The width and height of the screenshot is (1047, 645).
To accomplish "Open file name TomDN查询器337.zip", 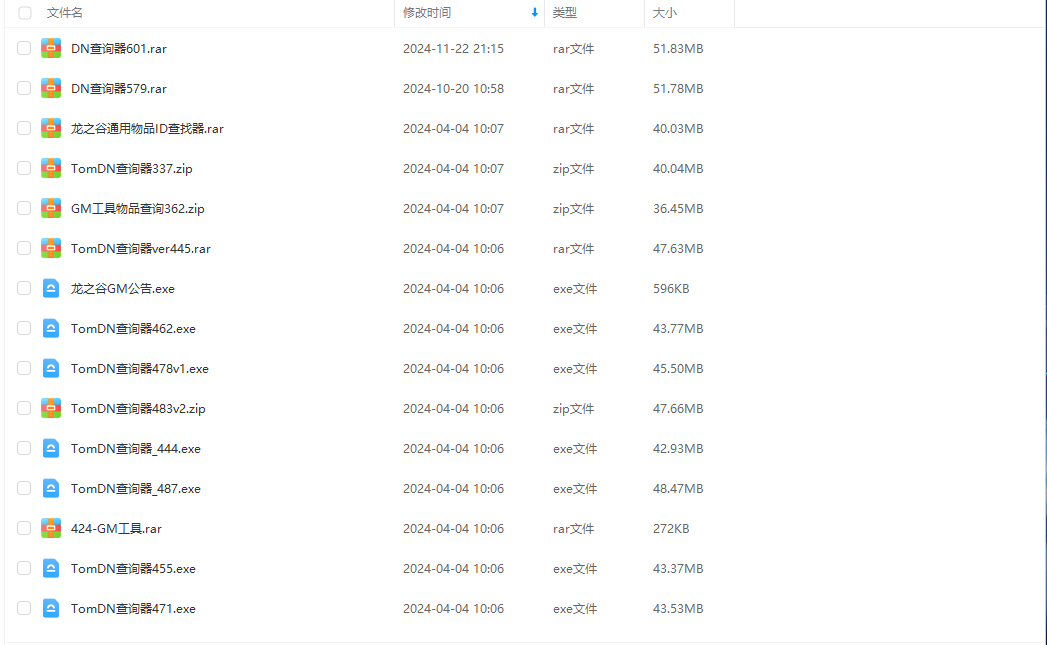I will (132, 169).
